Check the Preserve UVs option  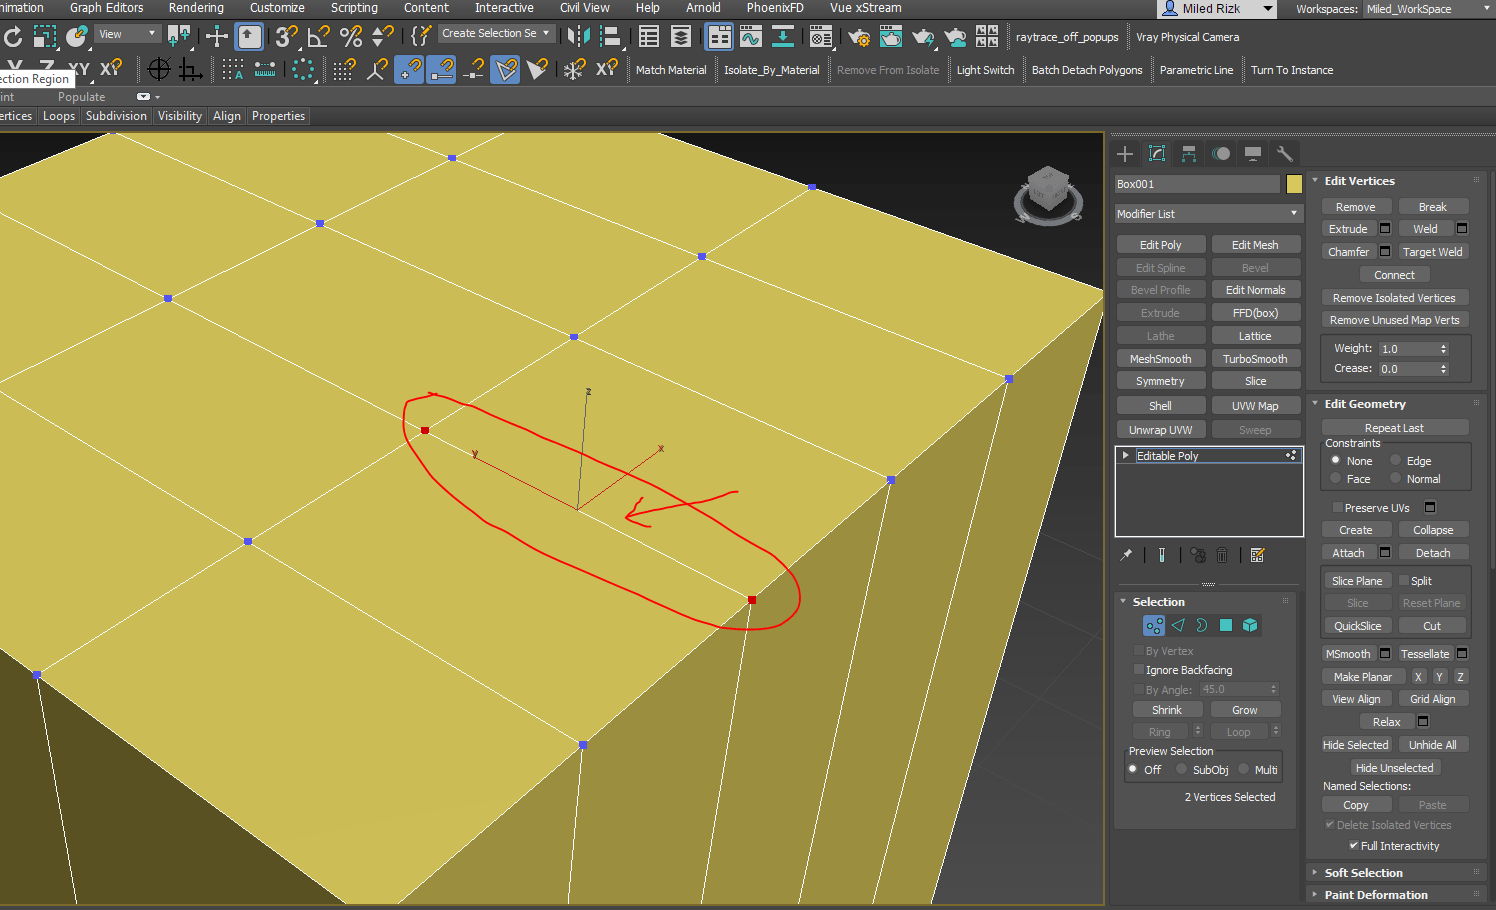(x=1337, y=507)
